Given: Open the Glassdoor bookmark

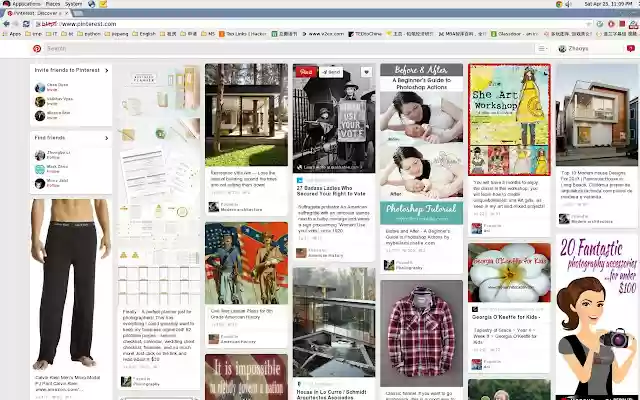Looking at the screenshot, I should coord(515,34).
